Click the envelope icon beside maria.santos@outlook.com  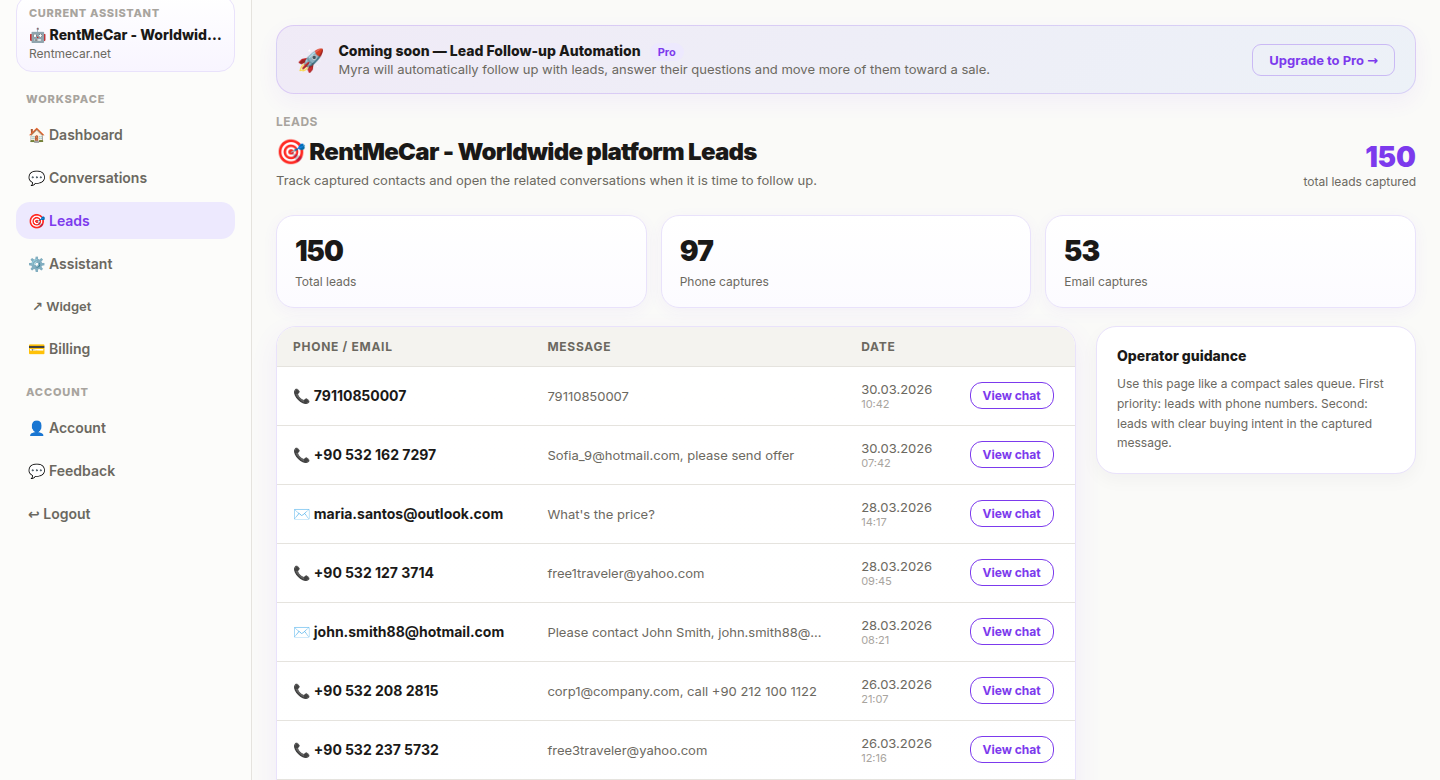coord(301,514)
